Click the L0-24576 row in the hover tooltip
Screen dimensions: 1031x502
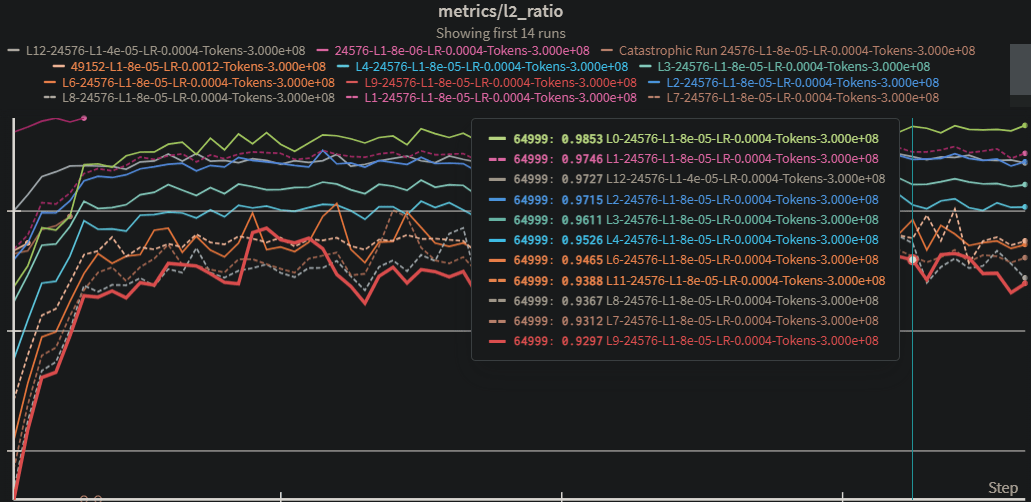[x=685, y=139]
